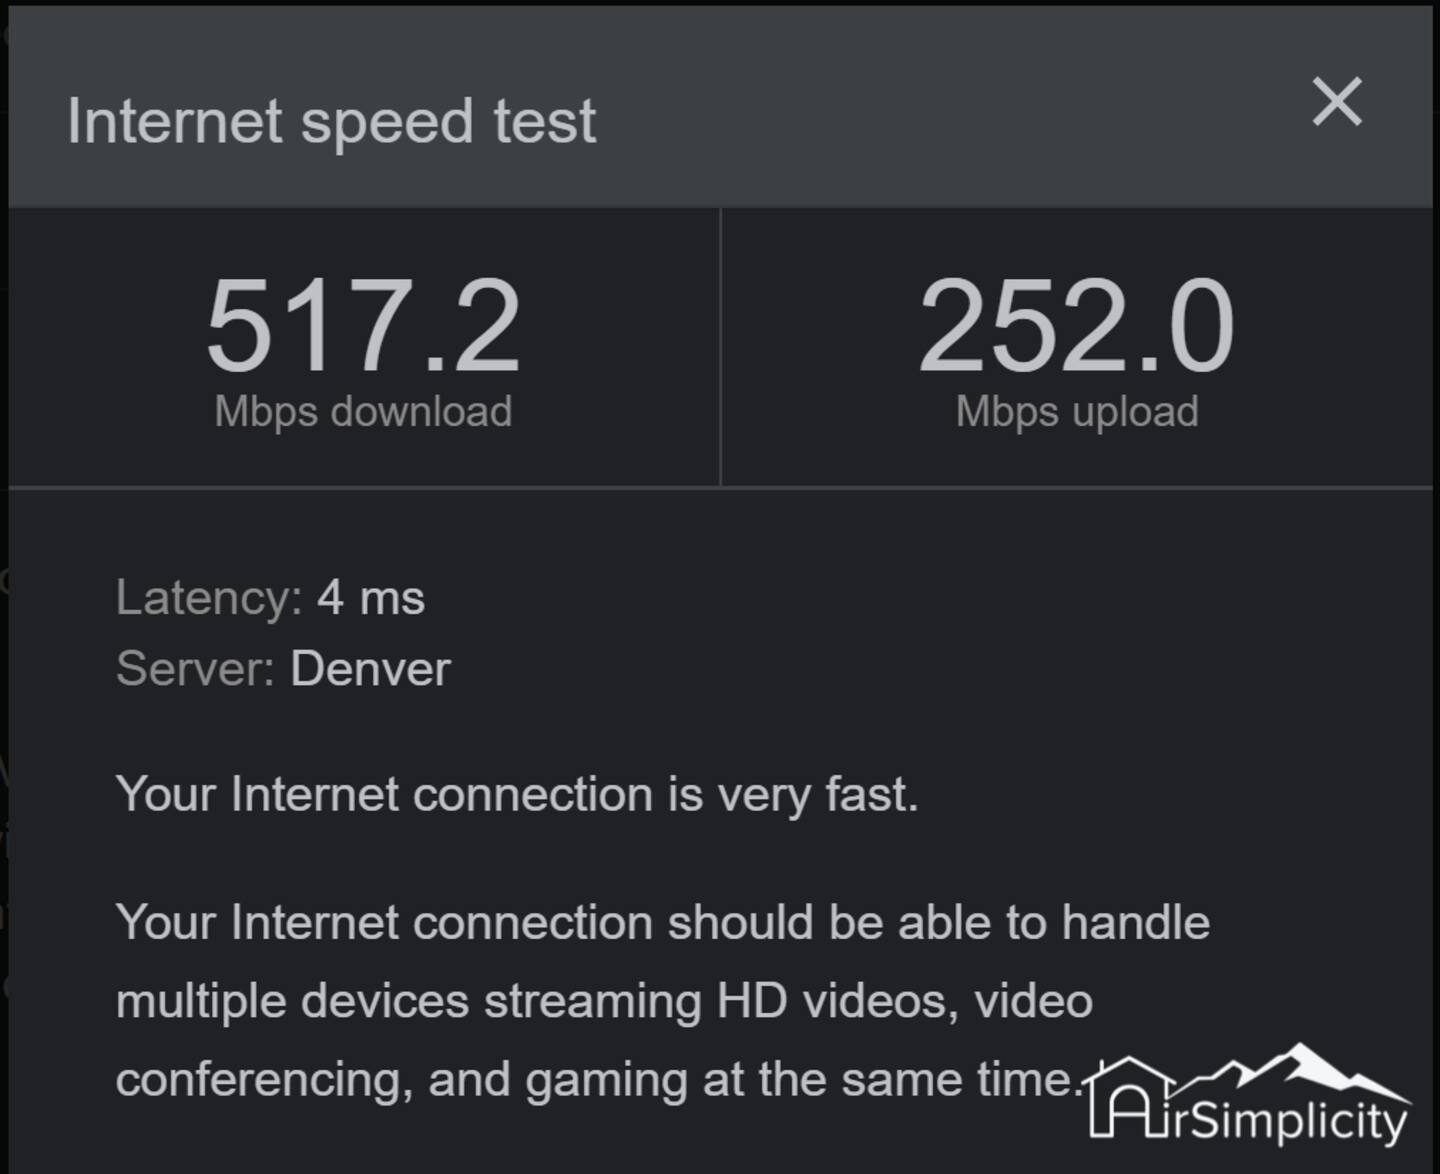The height and width of the screenshot is (1174, 1440).
Task: Click the '4 ms' latency value
Action: pos(371,598)
